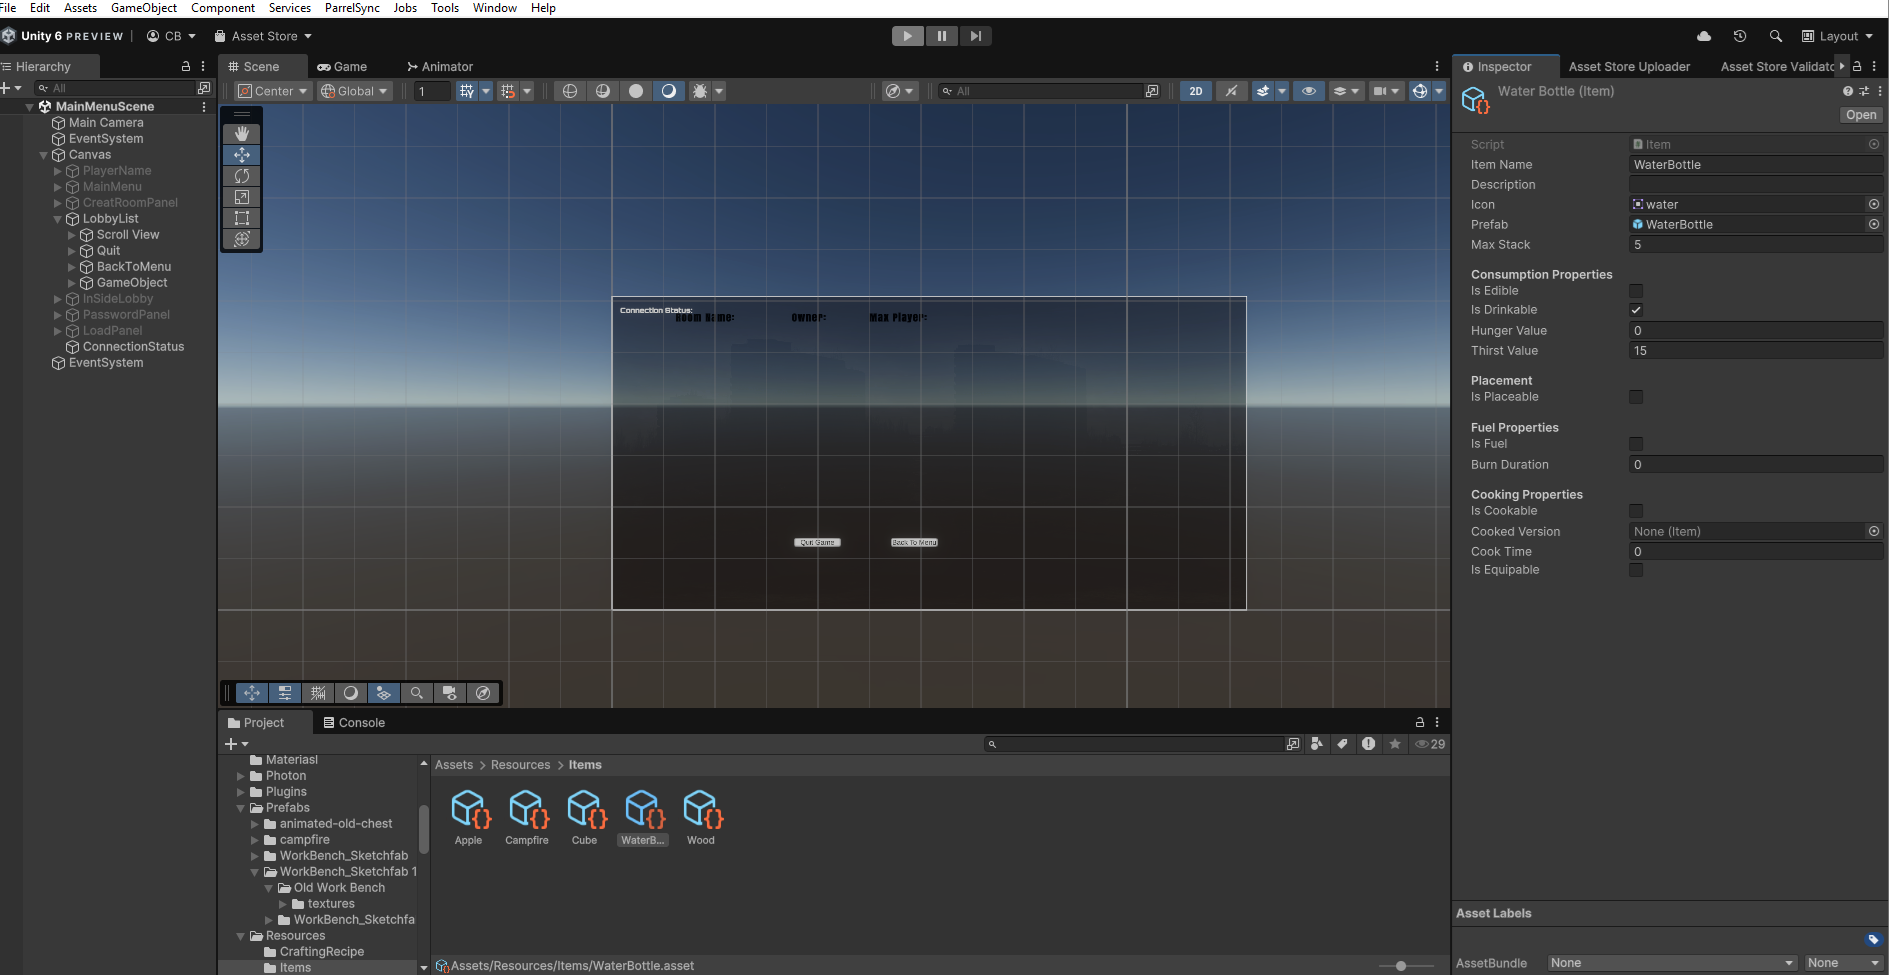
Task: Click the Water Bottle item help icon
Action: coord(1848,91)
